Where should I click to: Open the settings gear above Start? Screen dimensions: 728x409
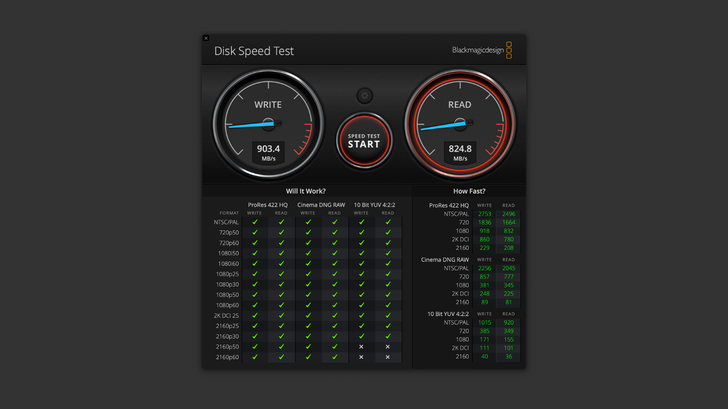(364, 96)
